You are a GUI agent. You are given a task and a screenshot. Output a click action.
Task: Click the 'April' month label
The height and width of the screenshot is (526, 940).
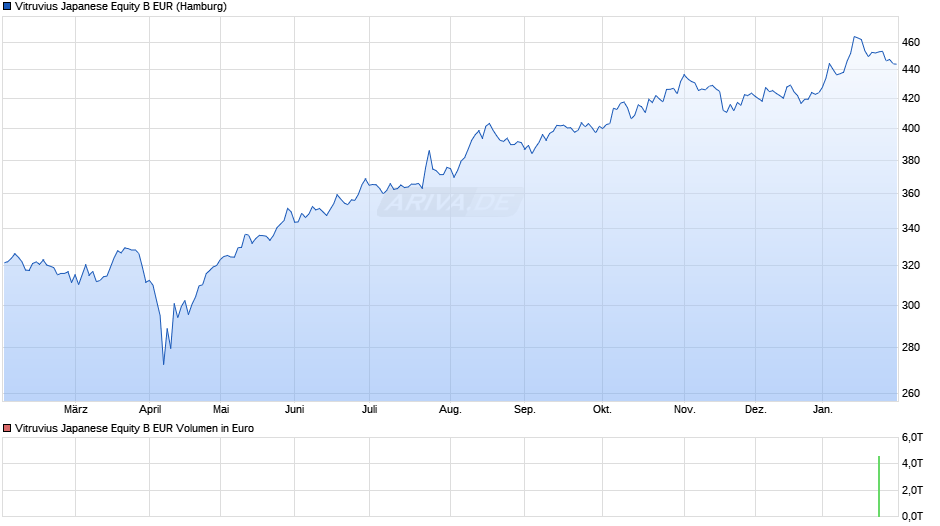click(x=150, y=409)
